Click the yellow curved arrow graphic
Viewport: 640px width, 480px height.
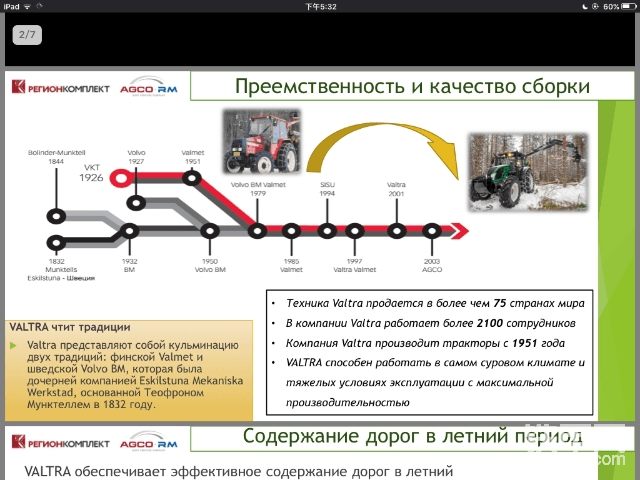coord(382,149)
